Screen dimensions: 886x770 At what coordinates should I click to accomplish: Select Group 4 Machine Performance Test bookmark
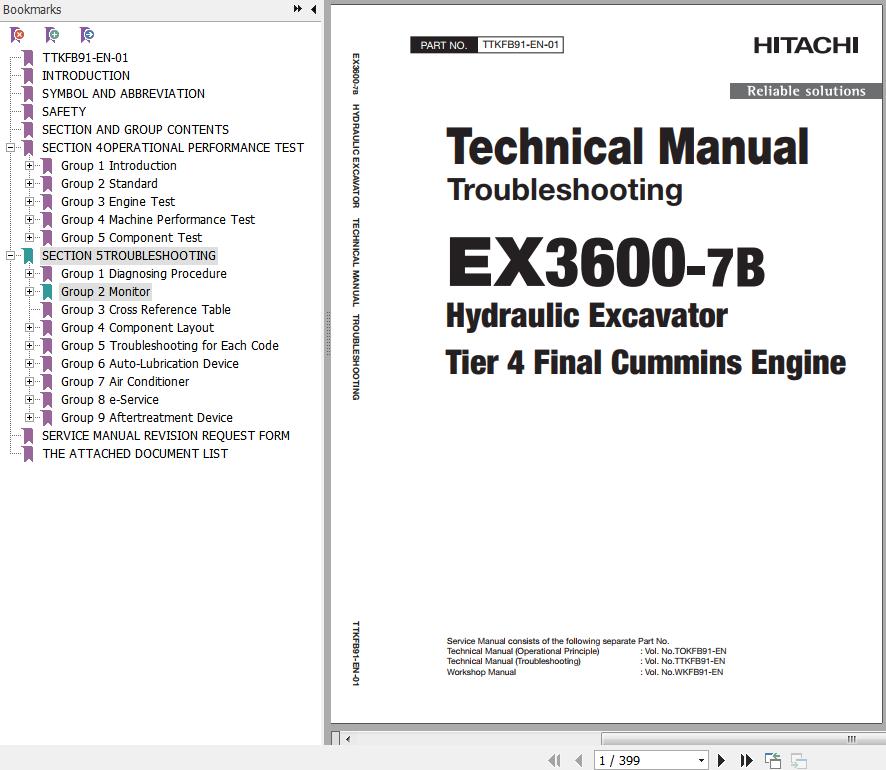(158, 219)
